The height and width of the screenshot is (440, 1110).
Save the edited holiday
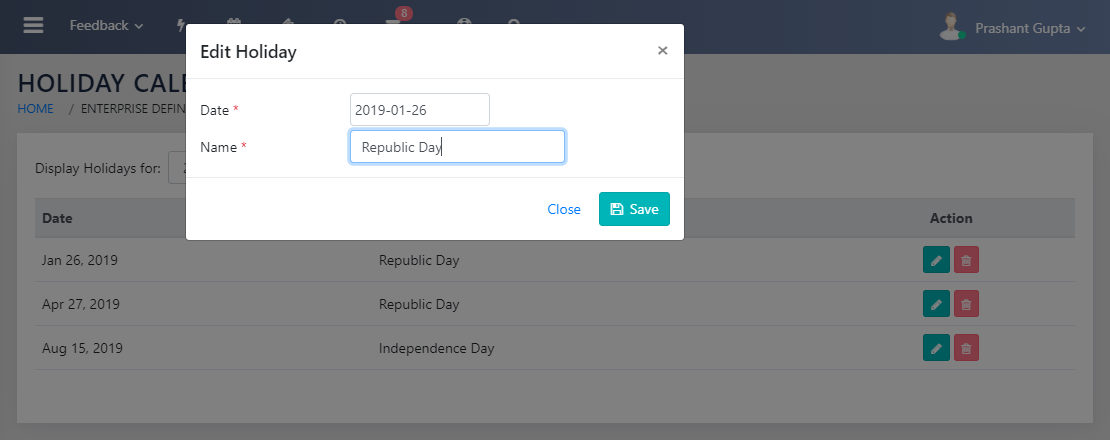[x=634, y=209]
